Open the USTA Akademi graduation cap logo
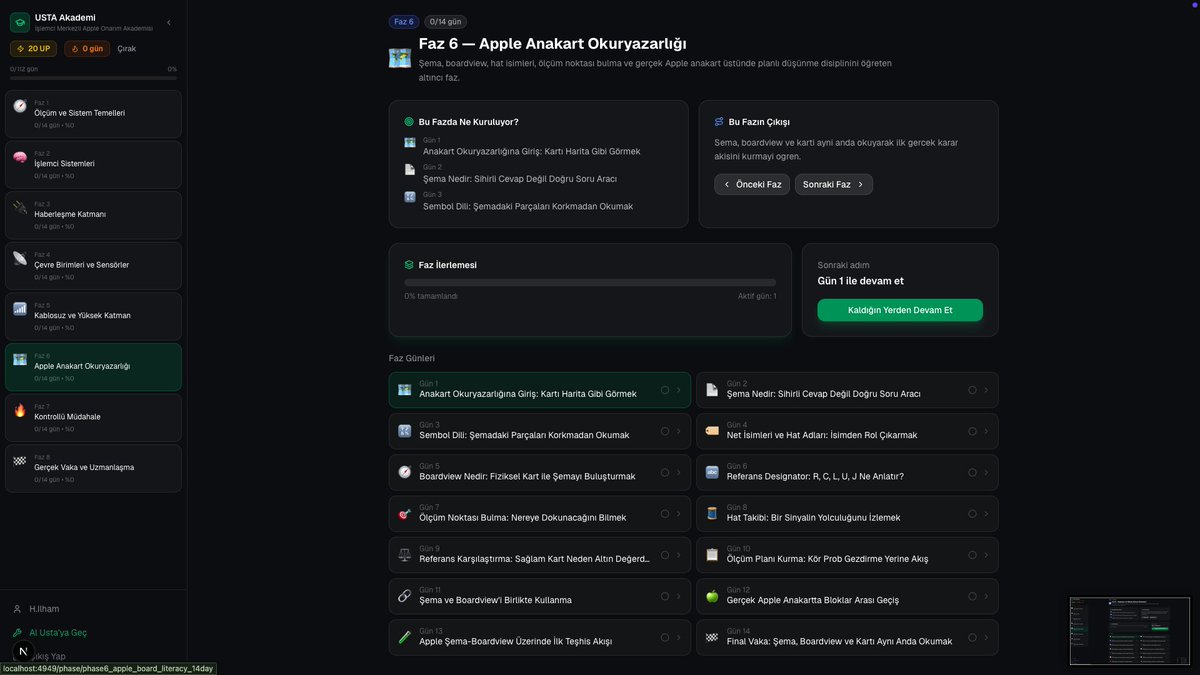1200x675 pixels. click(20, 22)
